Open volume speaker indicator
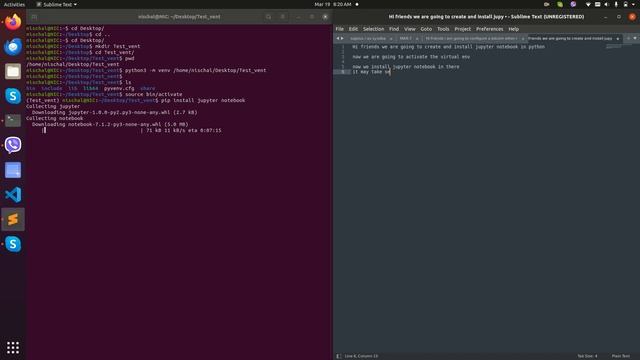This screenshot has height=360, width=640. tap(607, 4)
